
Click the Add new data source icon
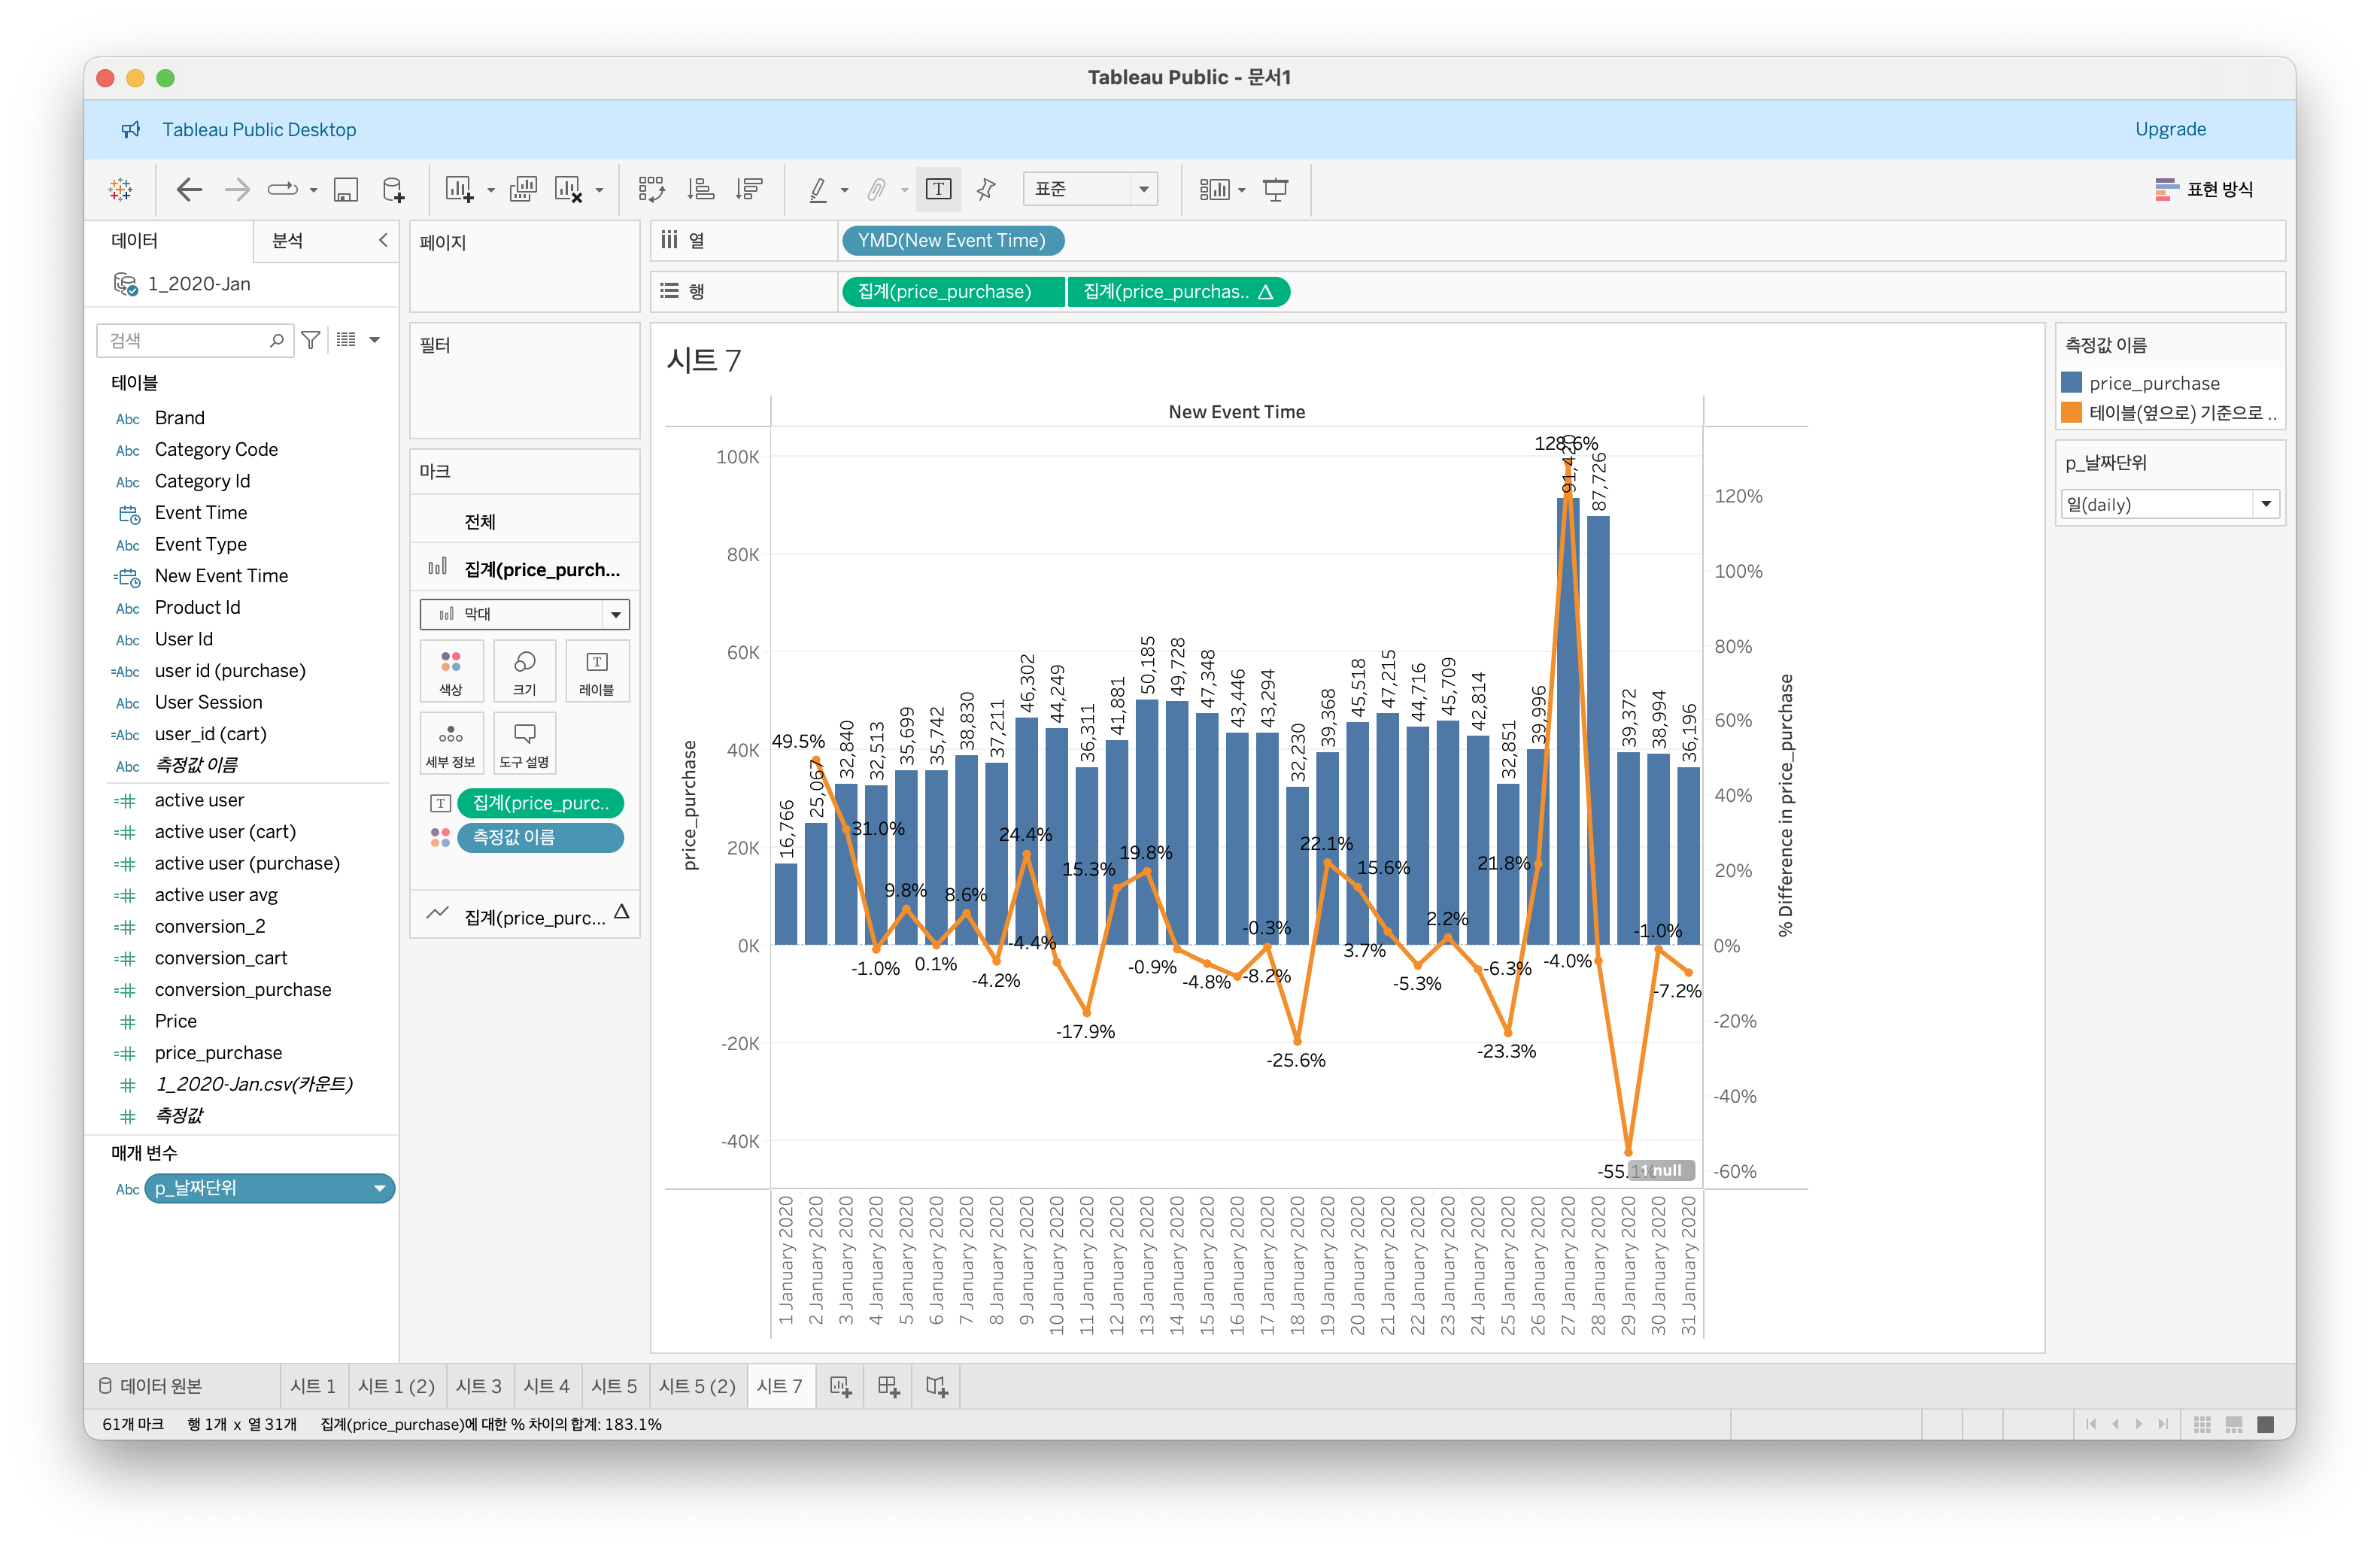click(x=393, y=190)
